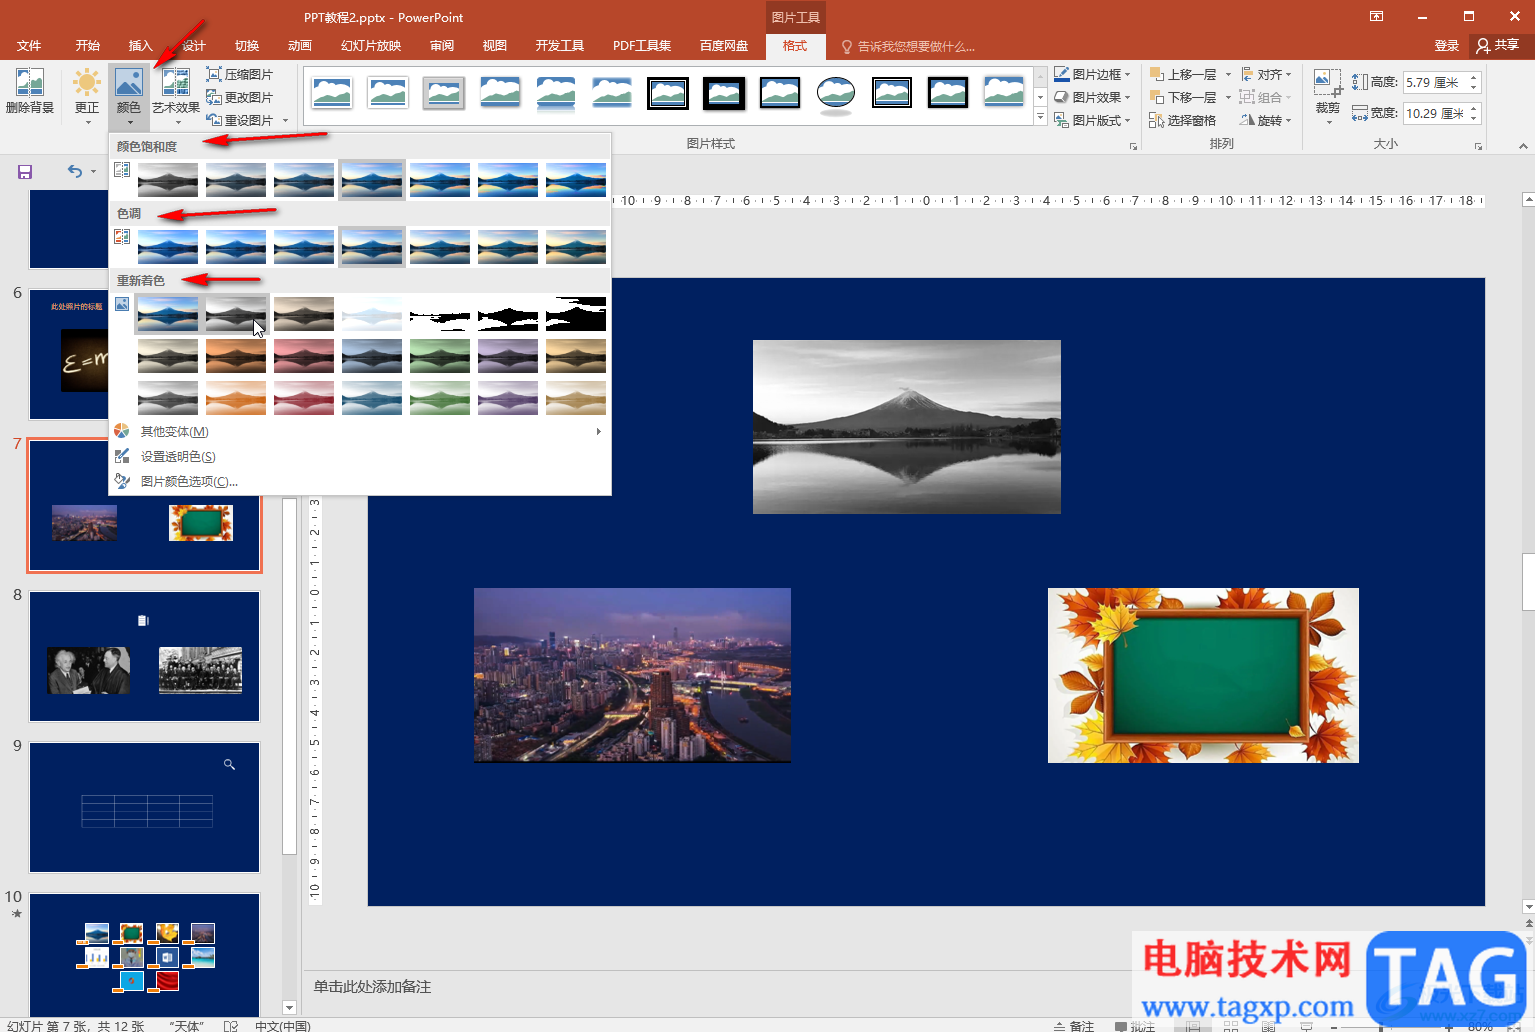The image size is (1535, 1032).
Task: Select the black oval picture style thumbnail
Action: point(835,93)
